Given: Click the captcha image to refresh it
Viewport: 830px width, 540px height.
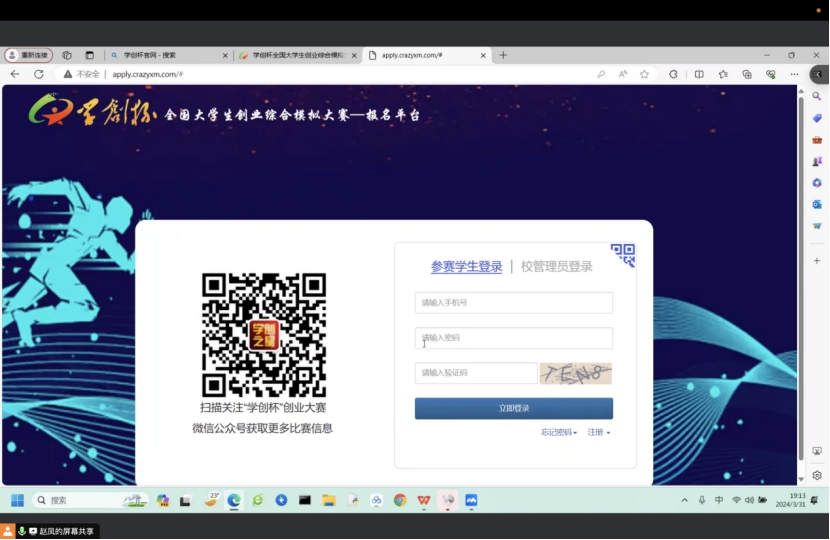Looking at the screenshot, I should (575, 373).
